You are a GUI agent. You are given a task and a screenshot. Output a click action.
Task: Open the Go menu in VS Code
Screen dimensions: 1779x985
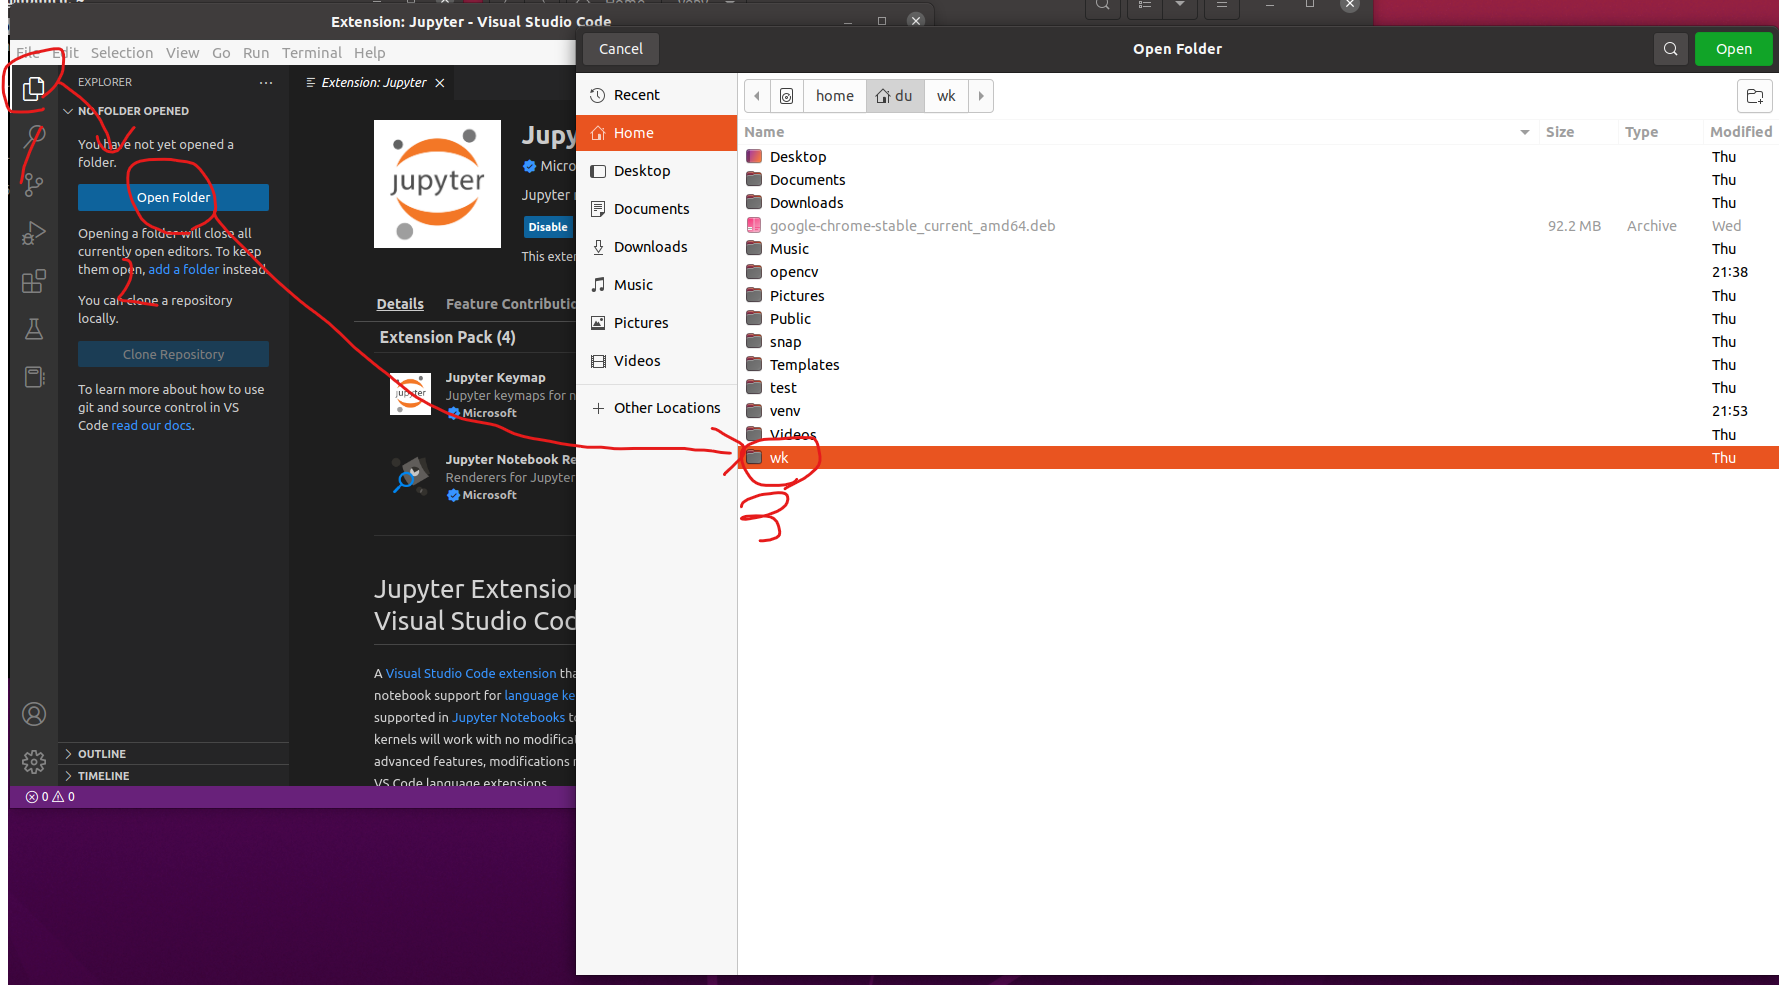(221, 53)
